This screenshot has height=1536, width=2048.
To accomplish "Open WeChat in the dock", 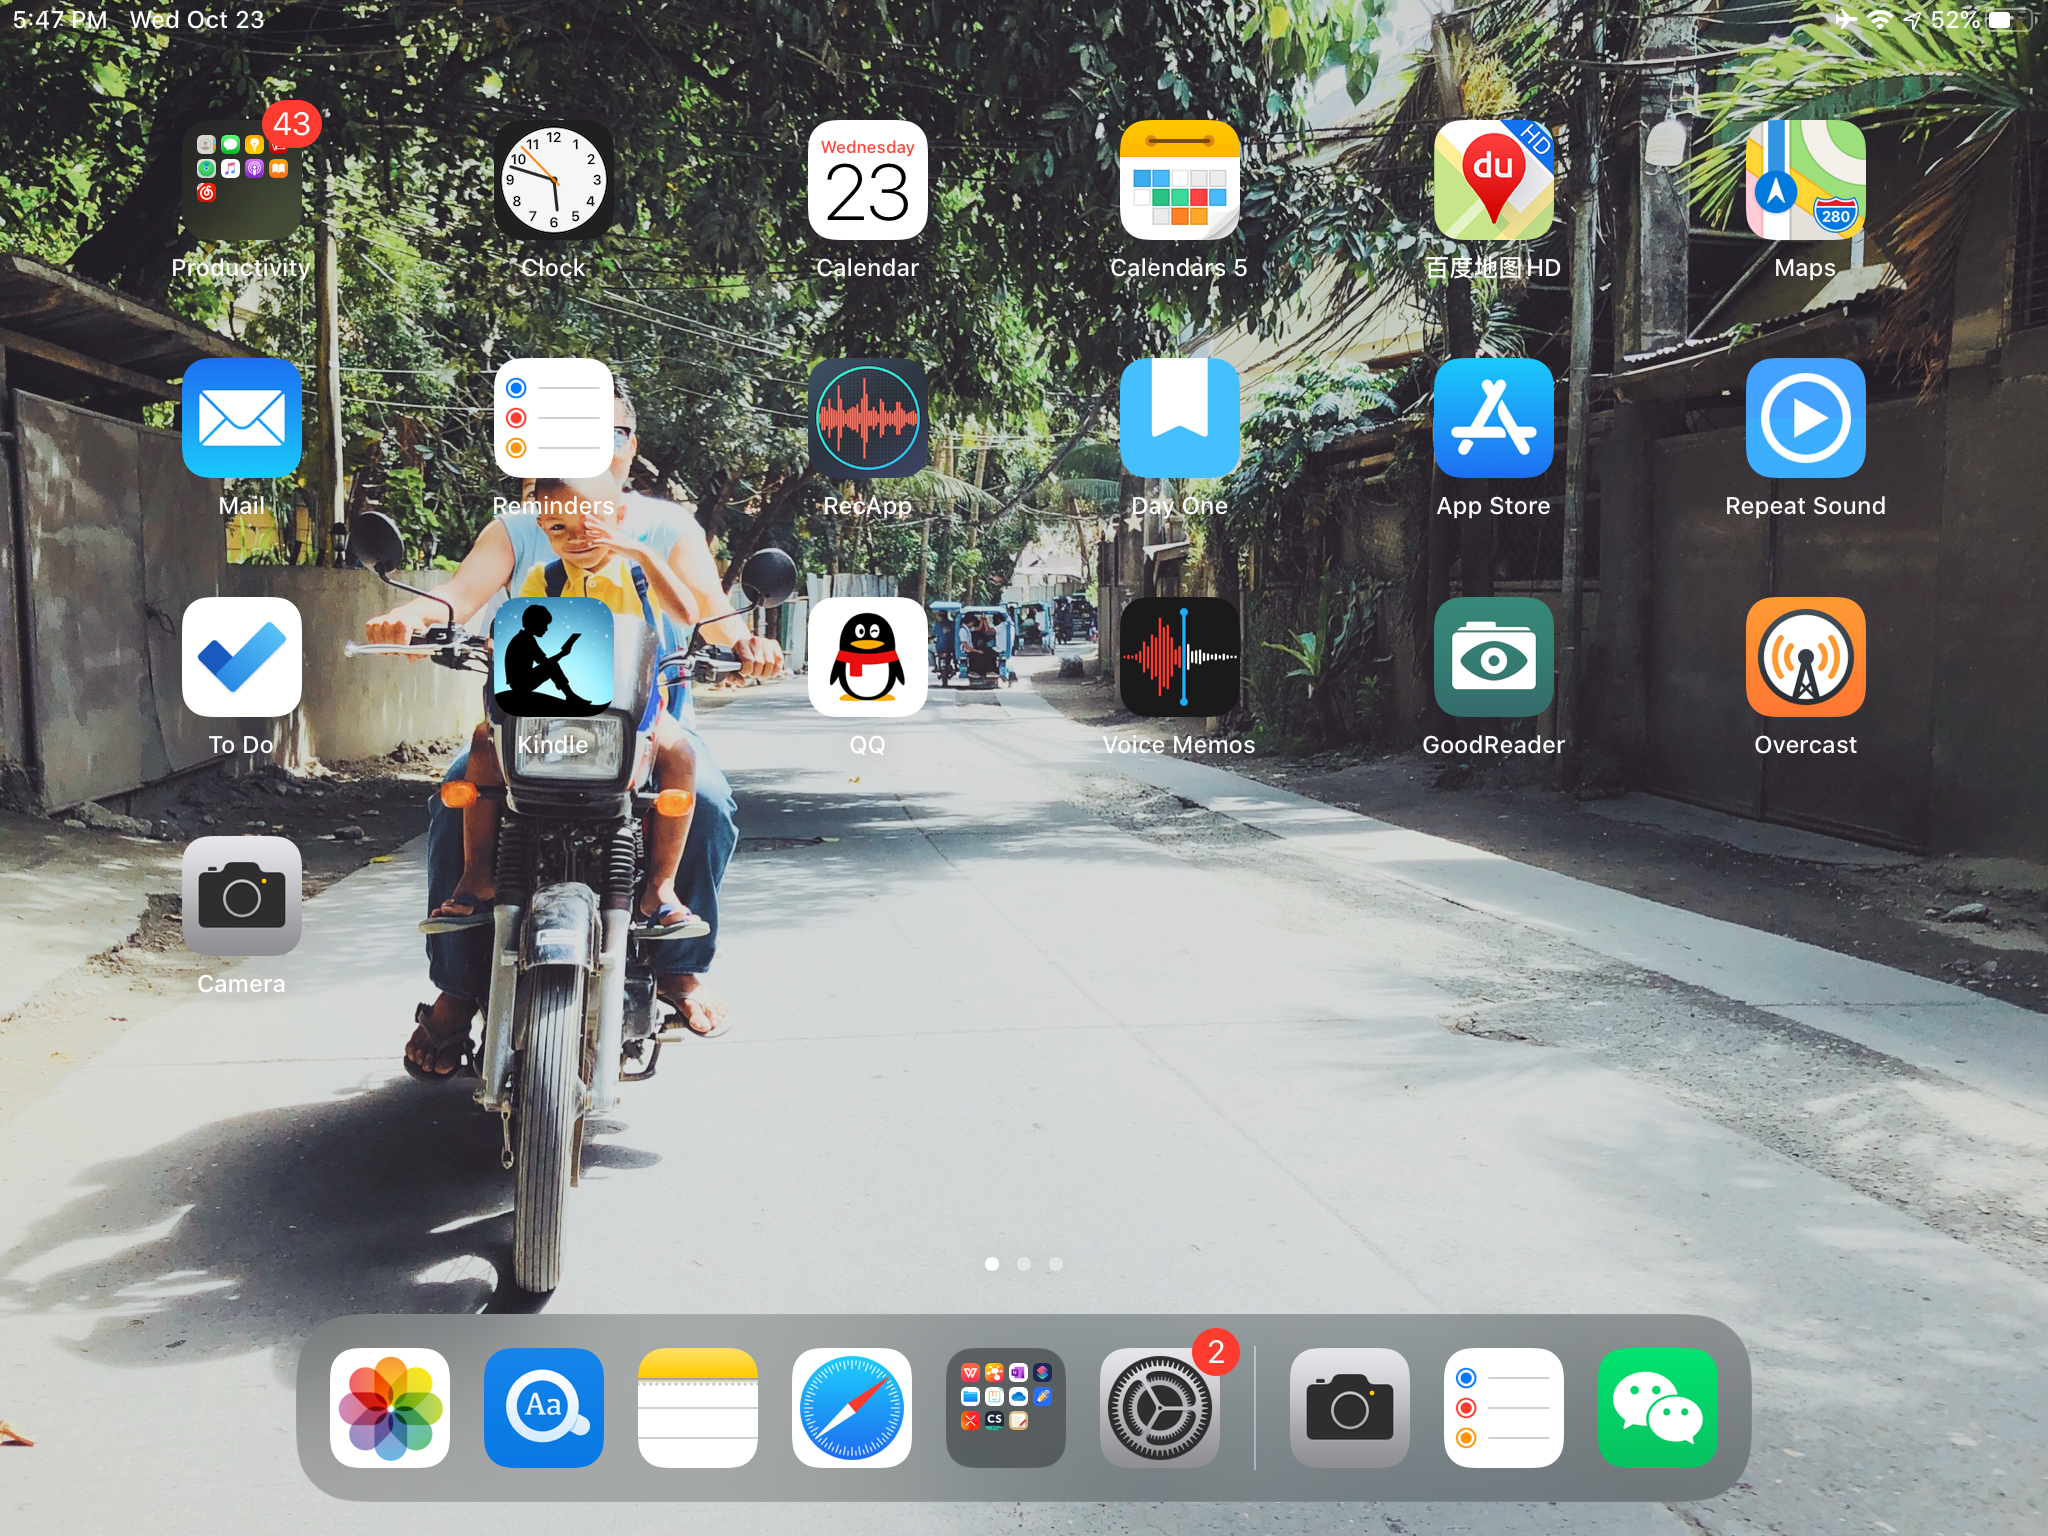I will 1657,1407.
